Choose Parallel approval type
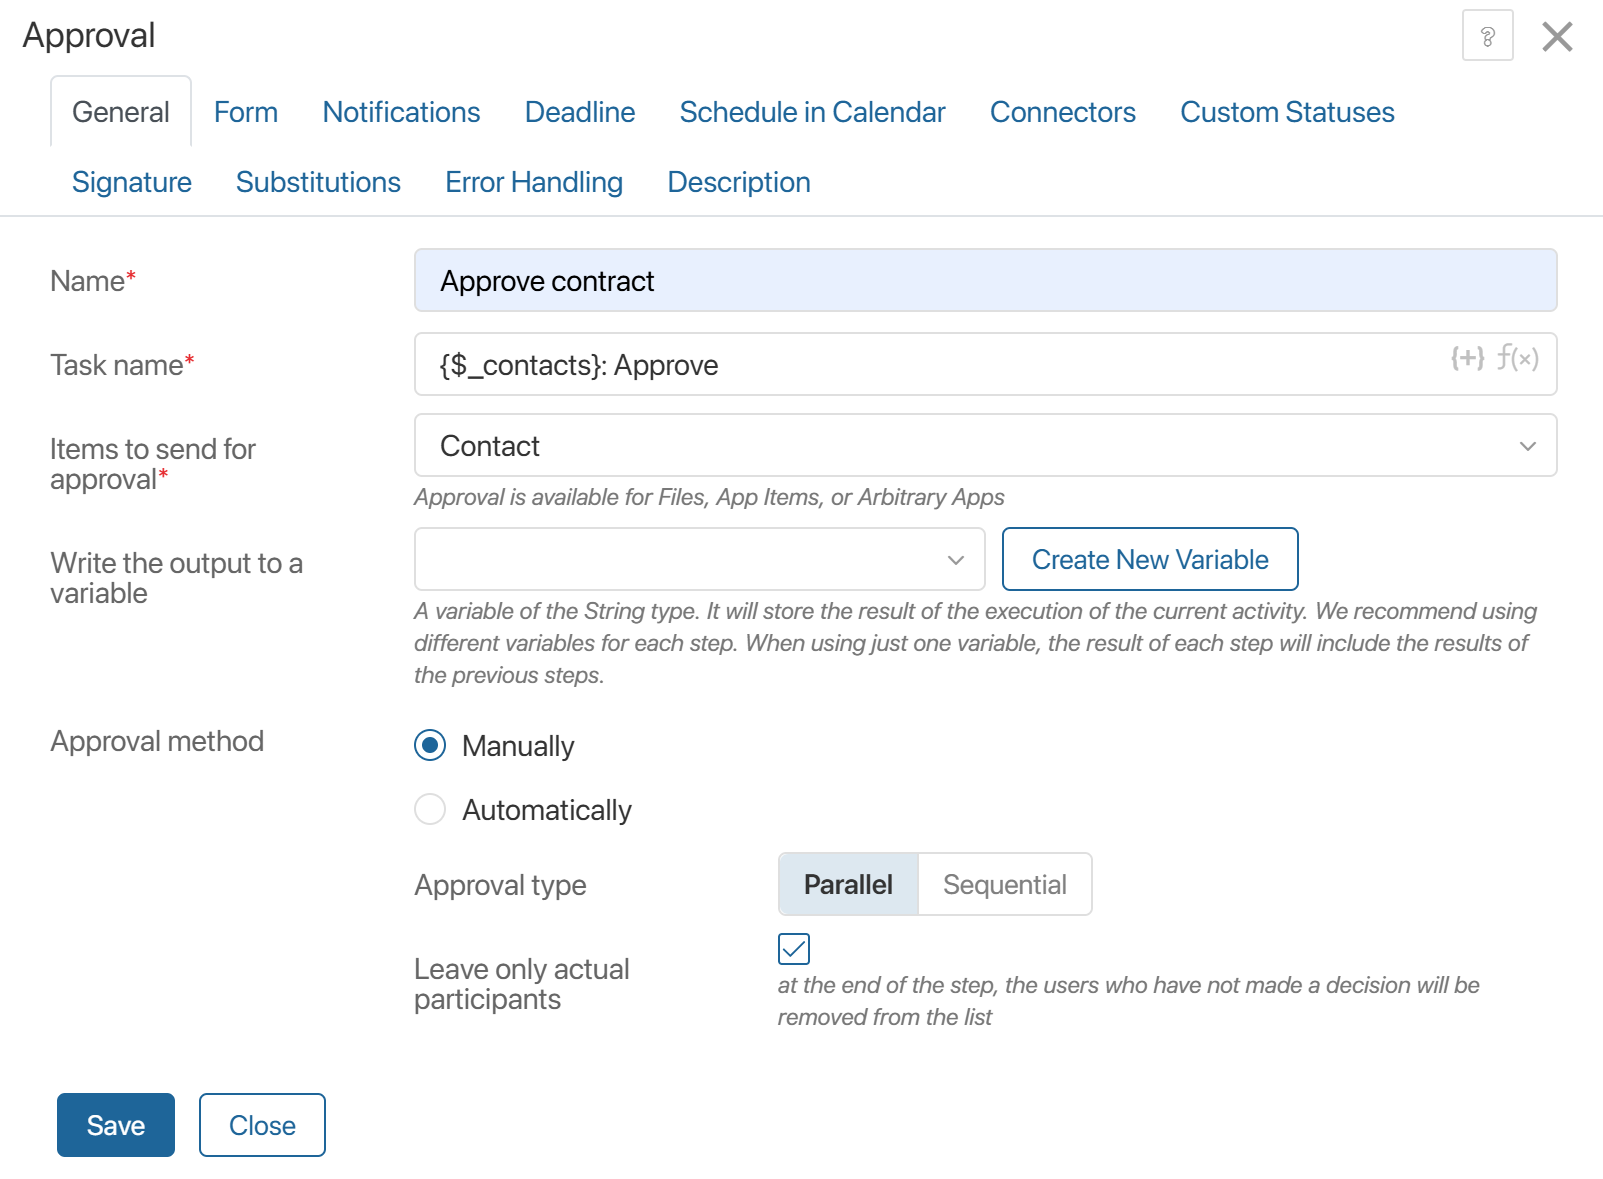Viewport: 1603px width, 1179px height. coord(848,885)
